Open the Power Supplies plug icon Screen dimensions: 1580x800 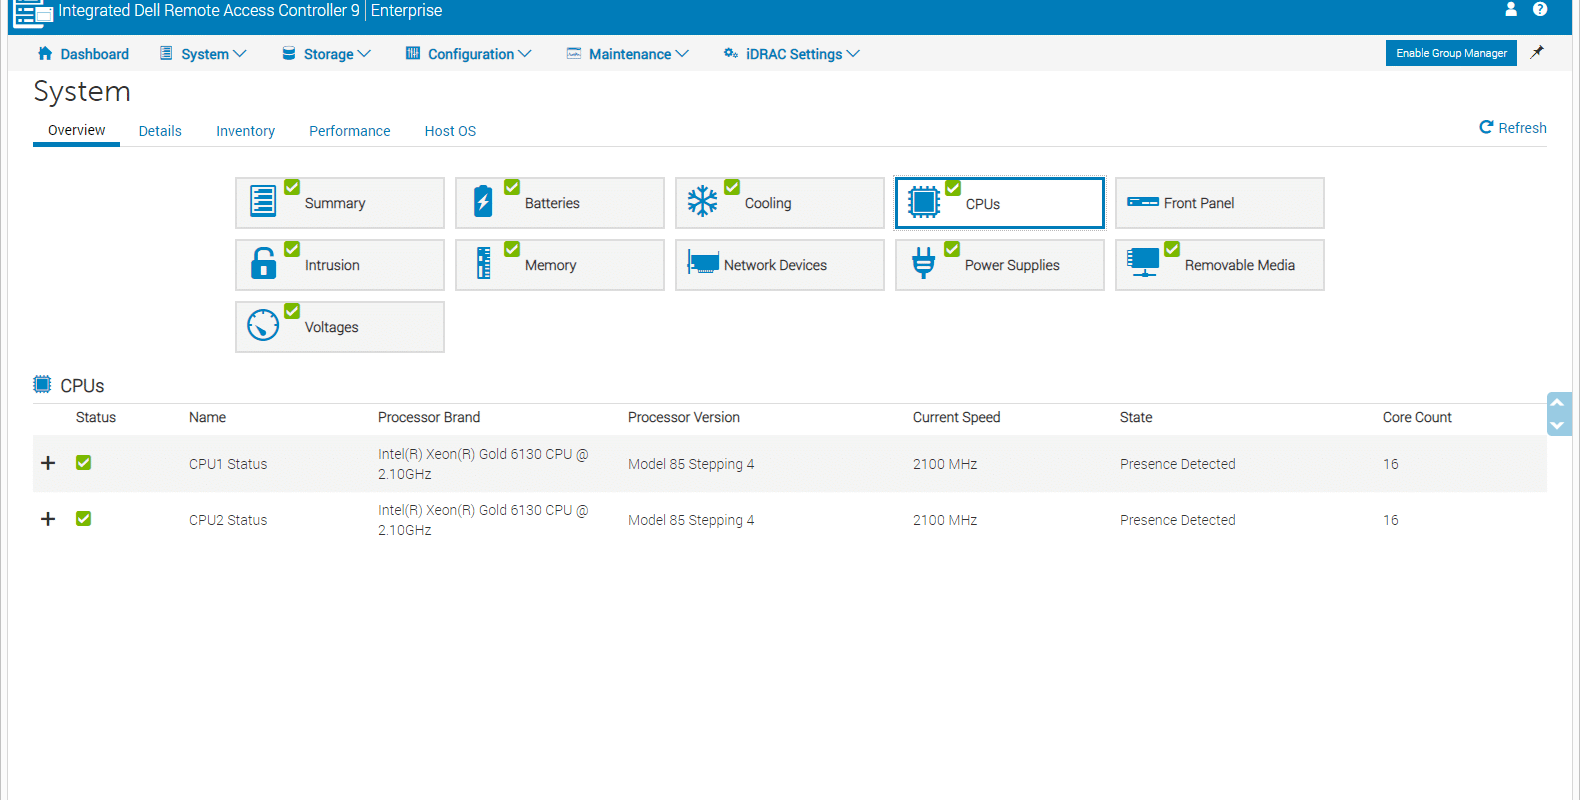click(924, 263)
